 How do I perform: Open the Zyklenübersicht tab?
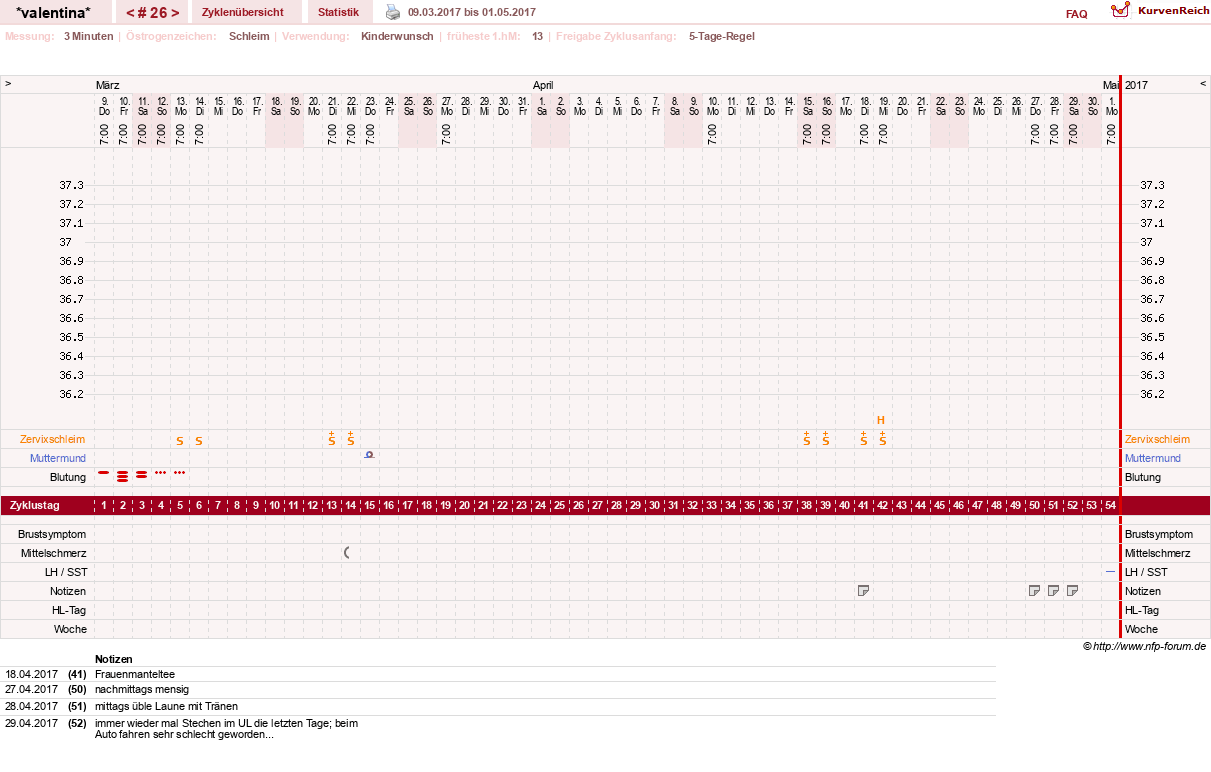[243, 12]
